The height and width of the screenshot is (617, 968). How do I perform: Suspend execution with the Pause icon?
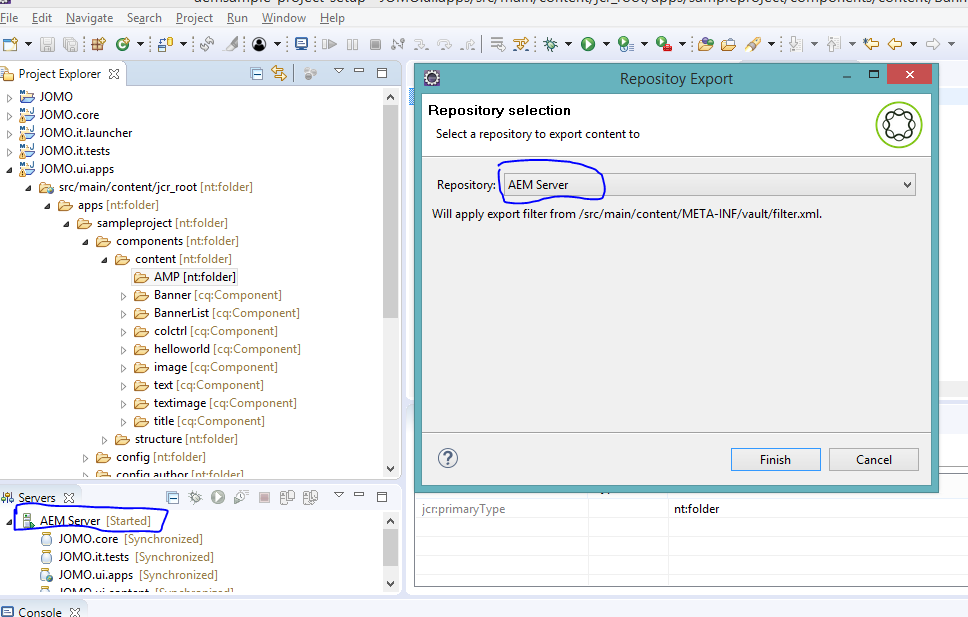[354, 44]
